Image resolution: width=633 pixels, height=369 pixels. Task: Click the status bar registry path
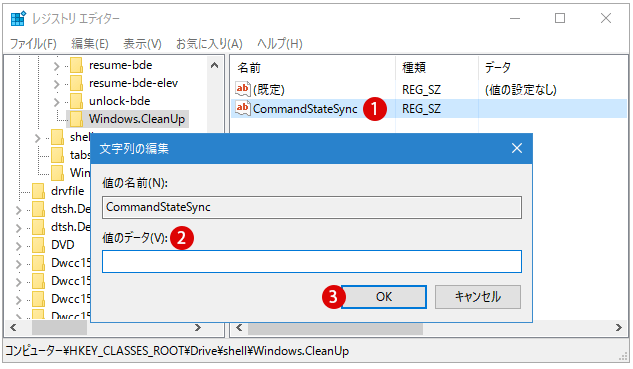click(x=177, y=351)
